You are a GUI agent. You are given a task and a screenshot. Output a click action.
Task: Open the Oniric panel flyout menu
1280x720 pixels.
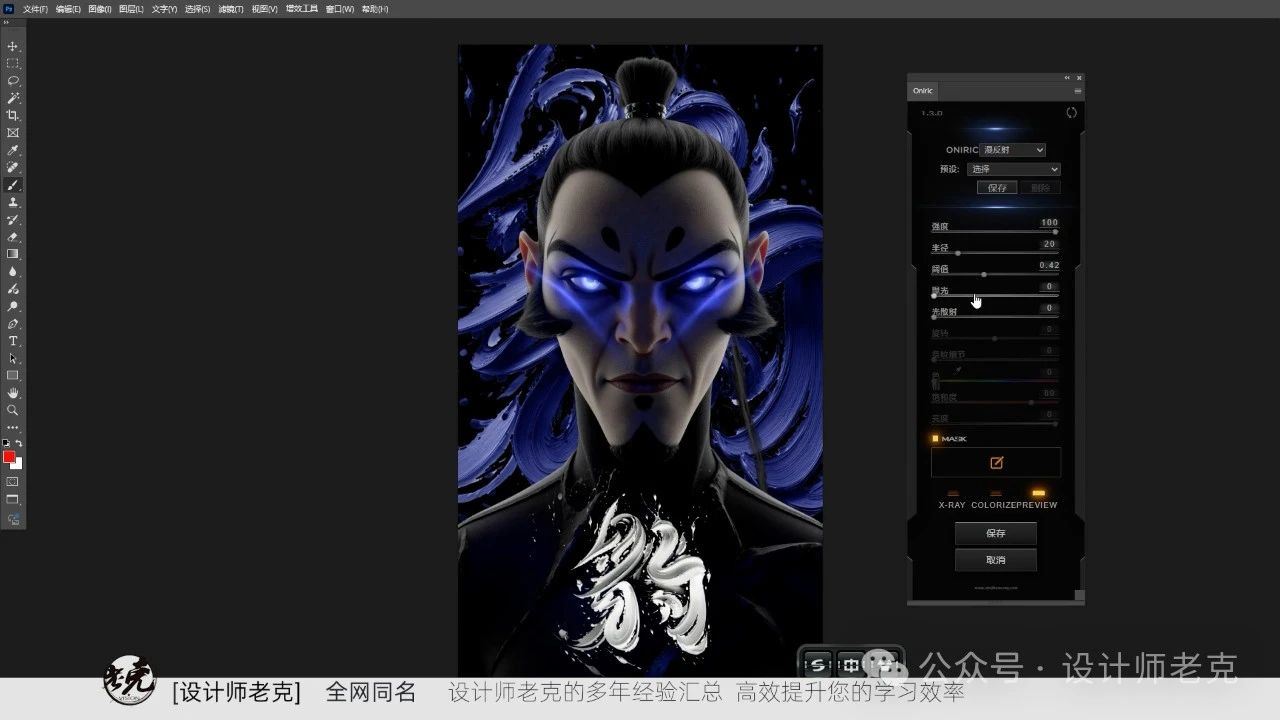pyautogui.click(x=1077, y=91)
